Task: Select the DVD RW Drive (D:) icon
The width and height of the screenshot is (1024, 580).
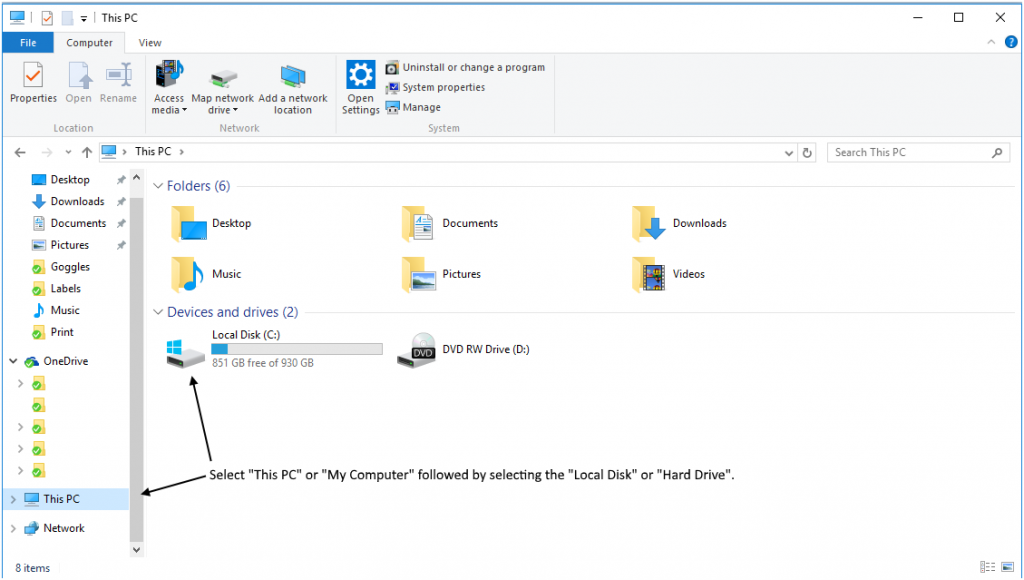Action: [417, 350]
